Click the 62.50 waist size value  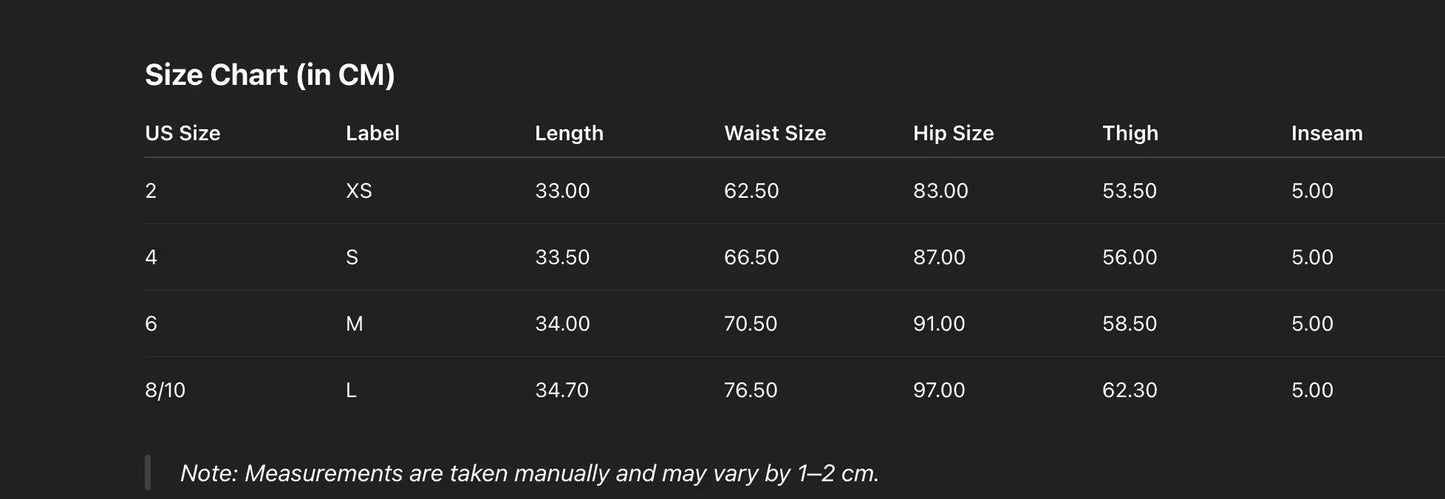coord(751,191)
